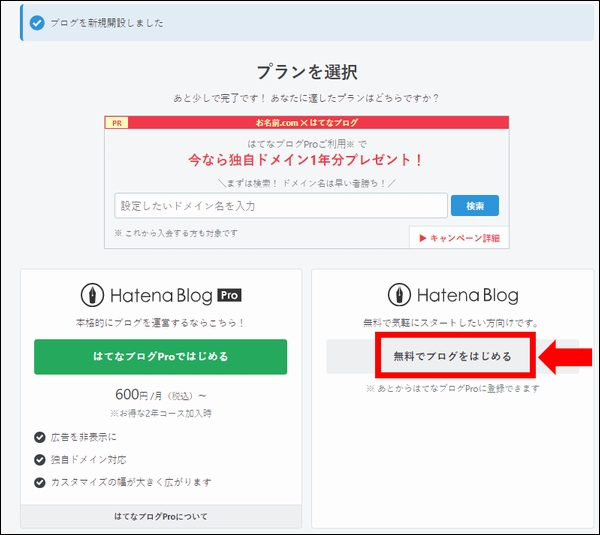This screenshot has width=600, height=535.
Task: Click ※お得な2年コース加入時 note
Action: pyautogui.click(x=161, y=413)
